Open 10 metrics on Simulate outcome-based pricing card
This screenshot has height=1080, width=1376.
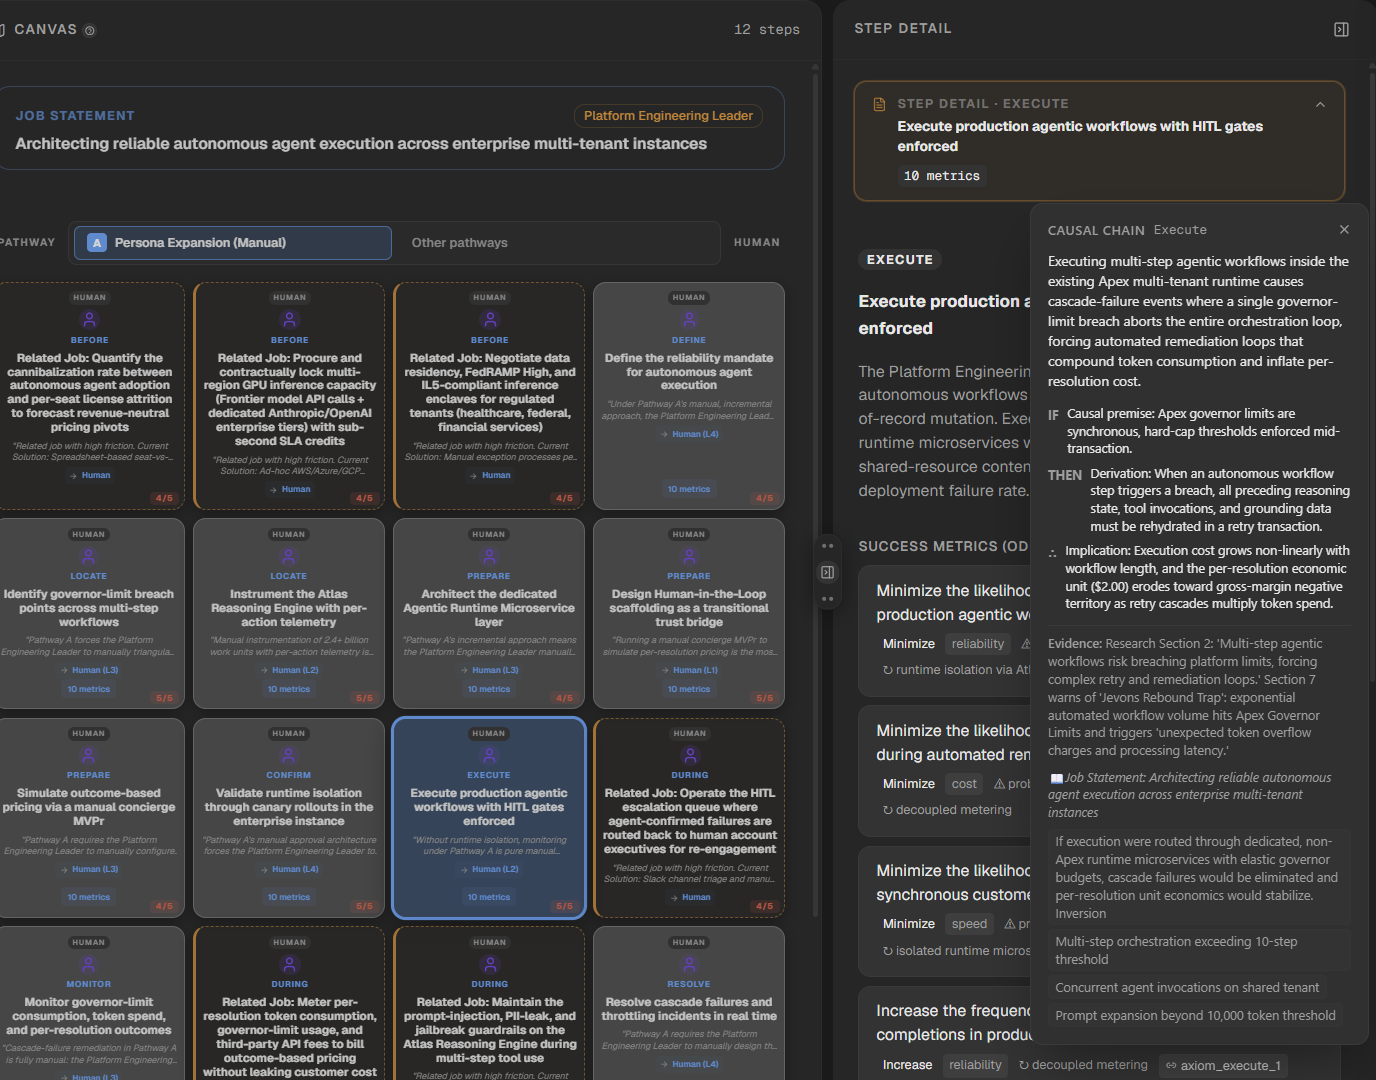tap(89, 898)
